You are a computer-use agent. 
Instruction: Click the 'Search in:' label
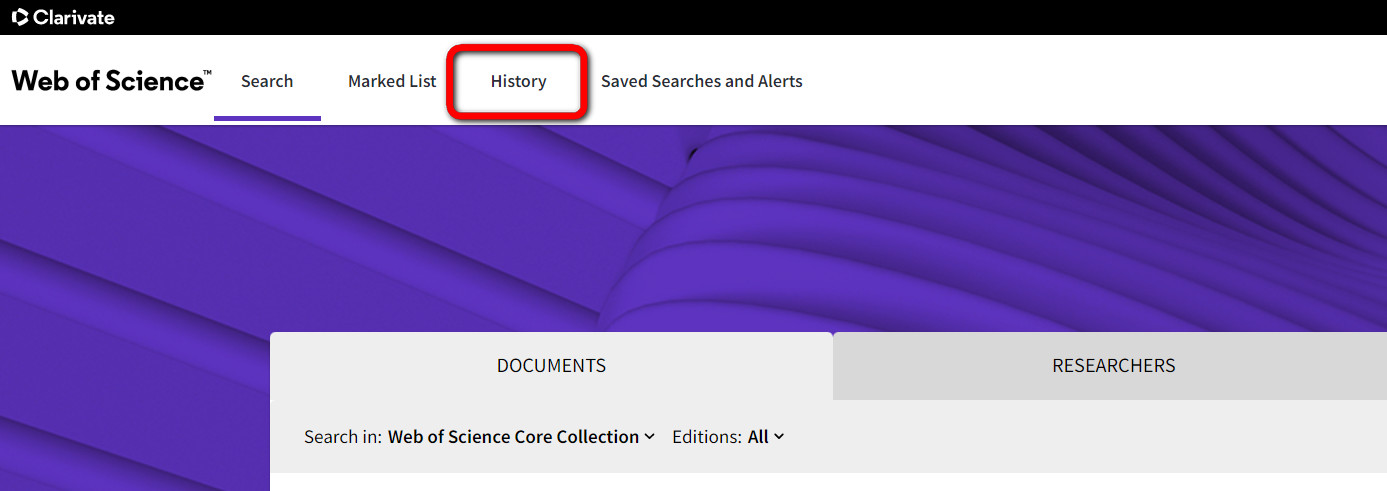[x=344, y=437]
